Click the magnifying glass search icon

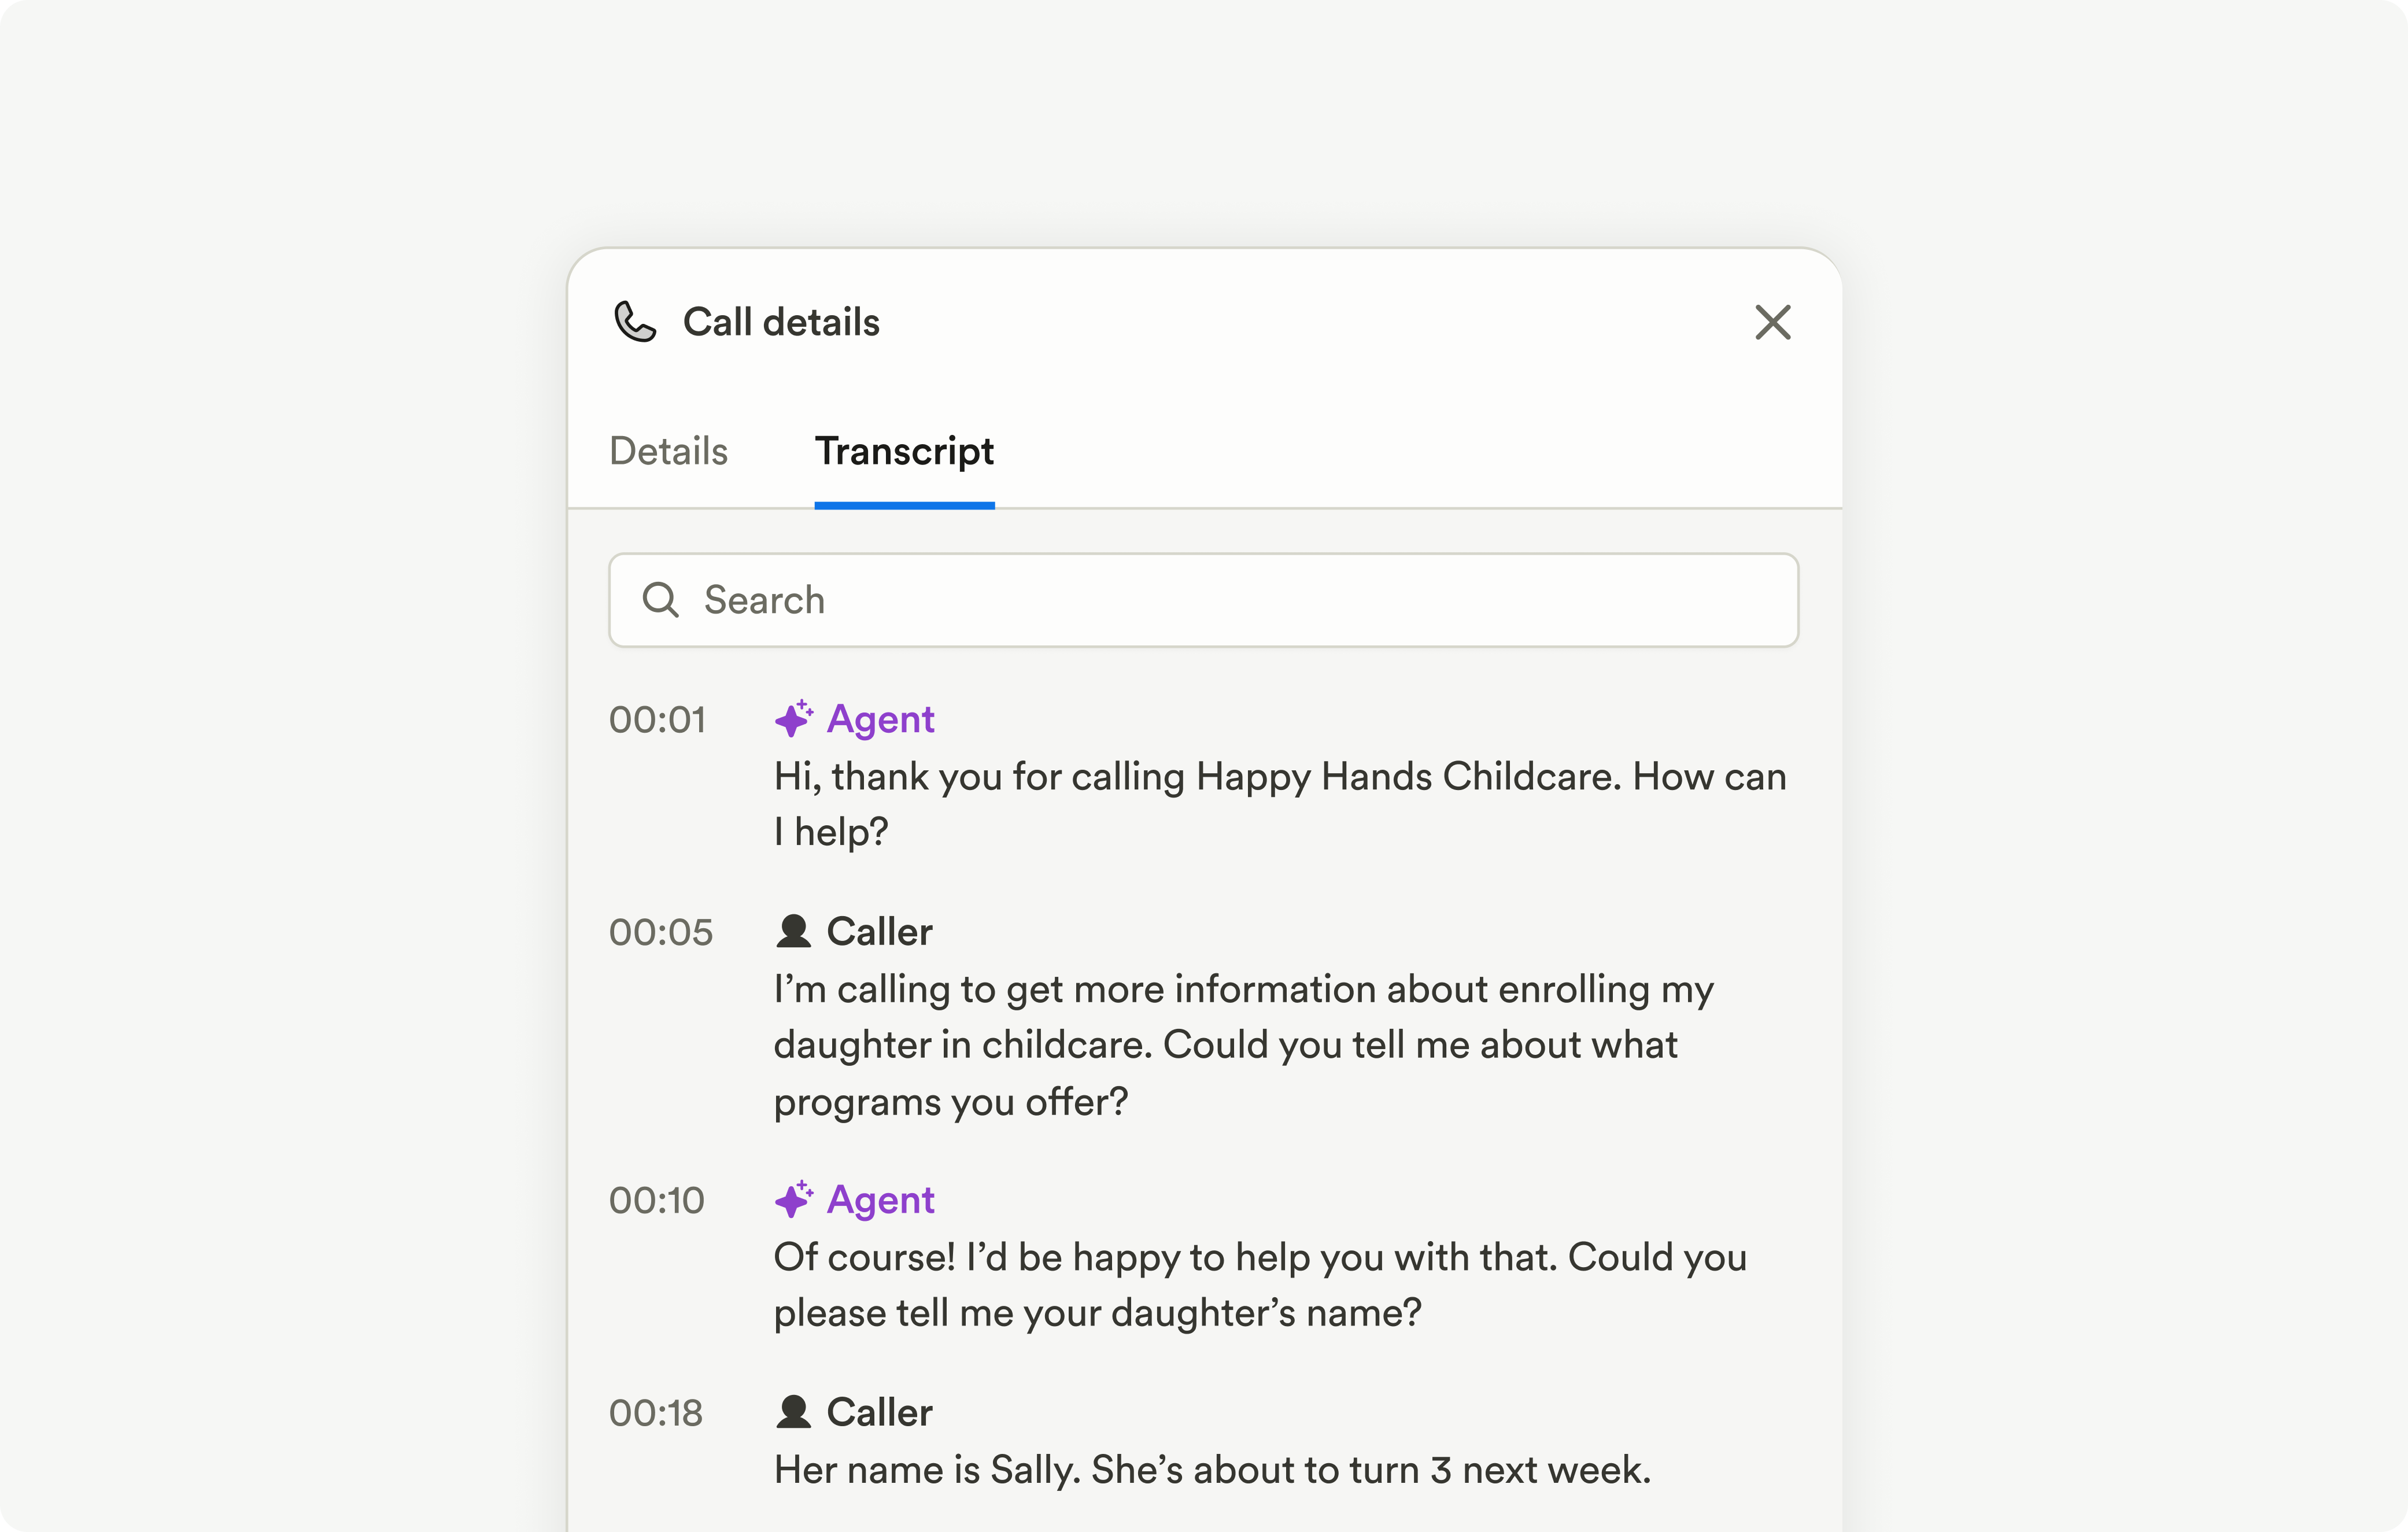click(x=661, y=600)
